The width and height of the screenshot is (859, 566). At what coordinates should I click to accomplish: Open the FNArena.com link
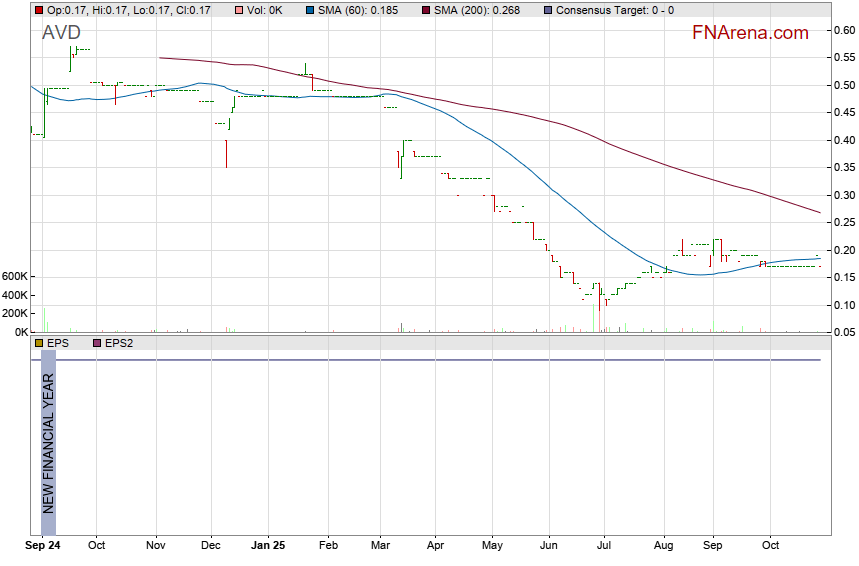tap(750, 33)
